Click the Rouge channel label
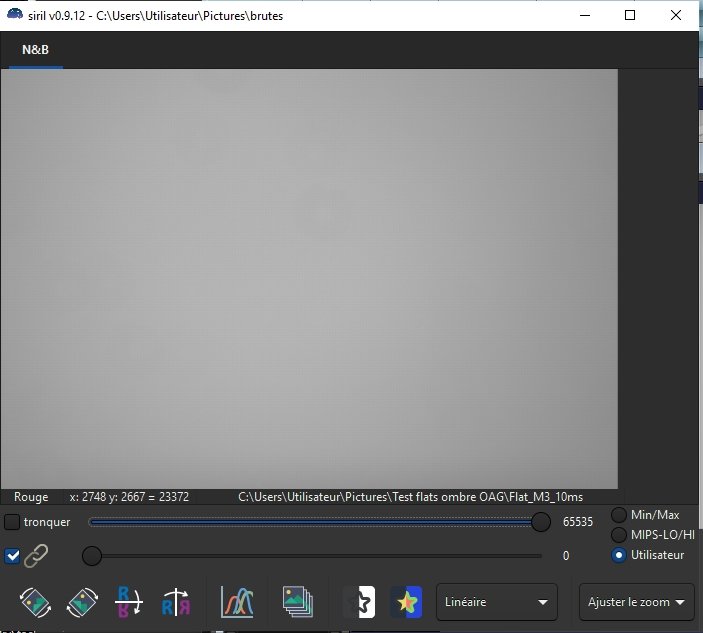The width and height of the screenshot is (703, 633). click(31, 497)
